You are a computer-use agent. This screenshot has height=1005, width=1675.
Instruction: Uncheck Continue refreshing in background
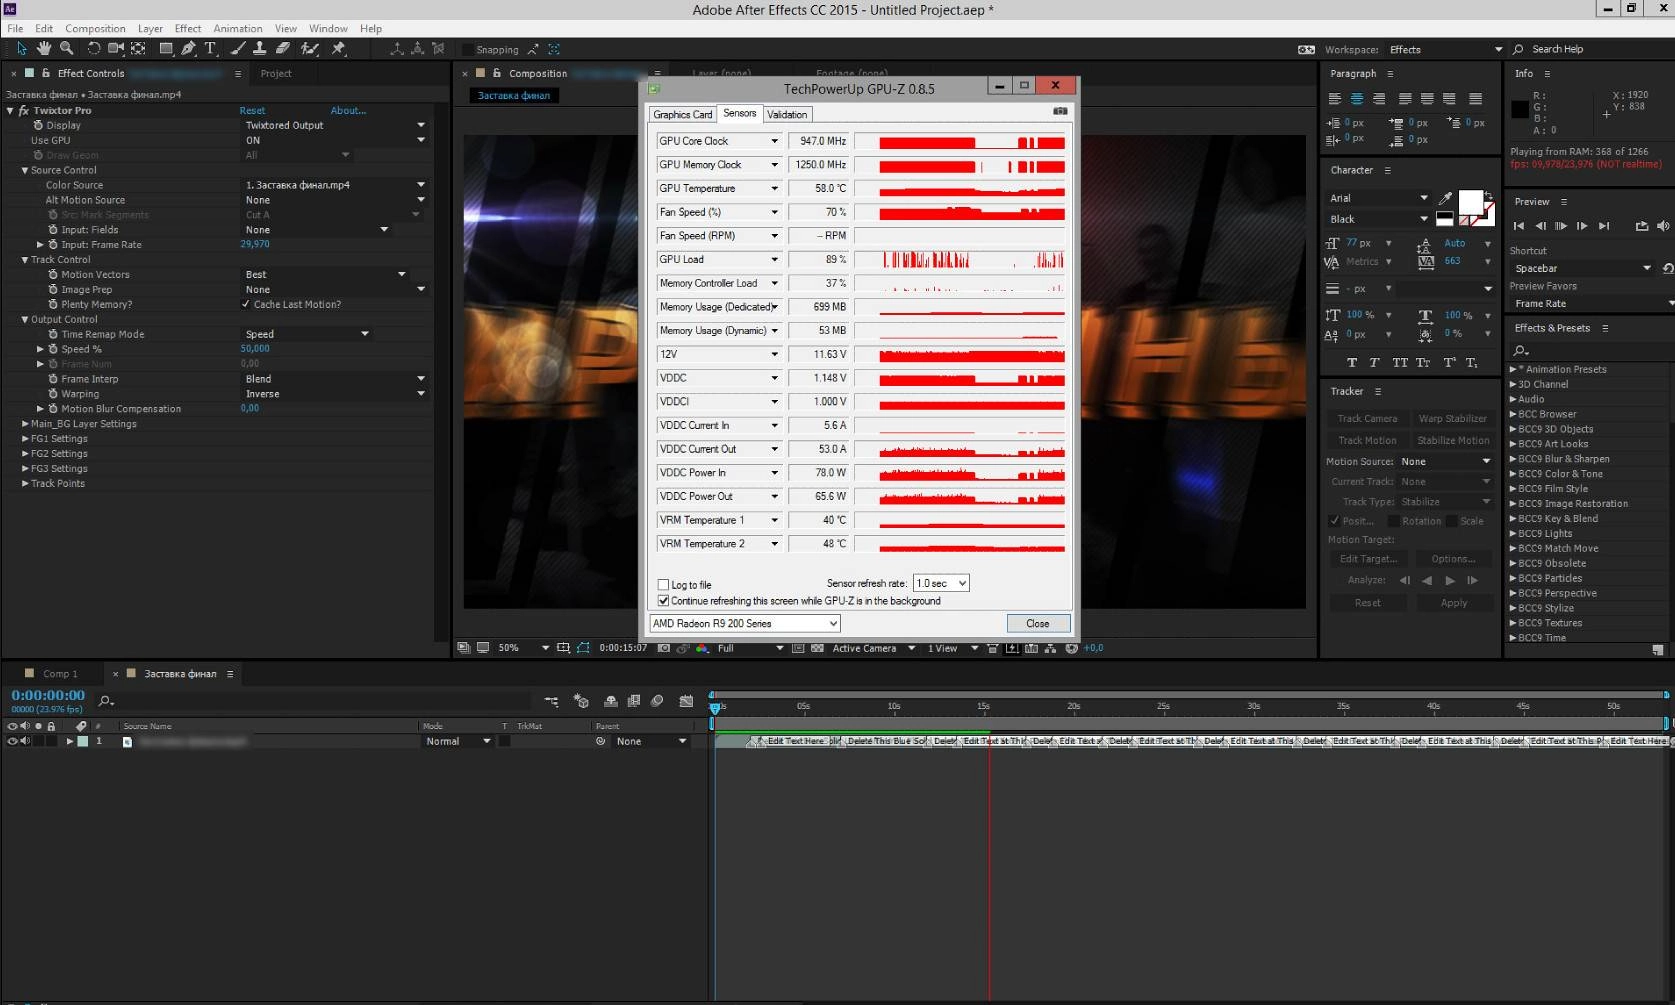point(663,601)
